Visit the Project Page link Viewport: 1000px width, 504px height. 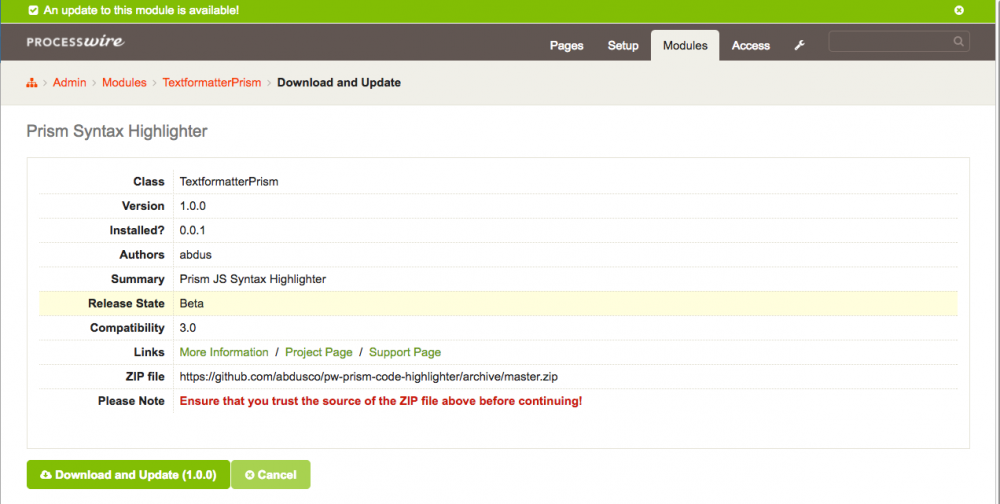point(319,352)
